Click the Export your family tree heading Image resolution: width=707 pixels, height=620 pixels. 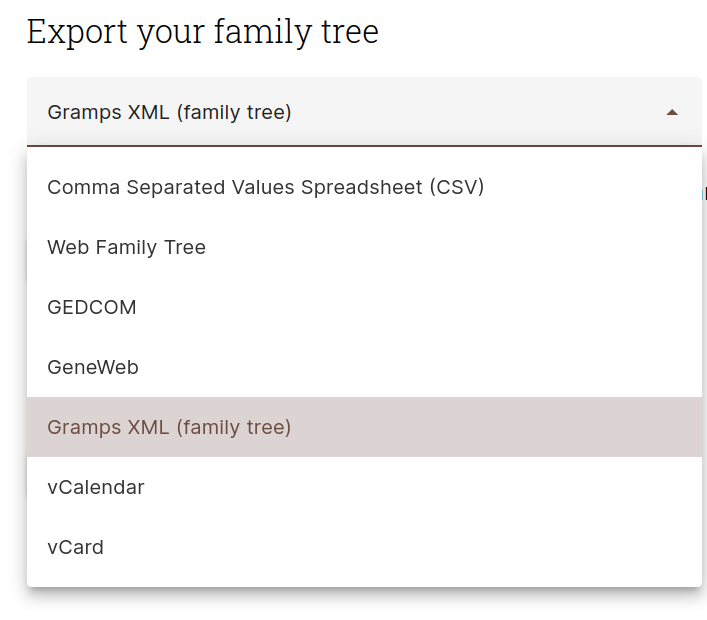click(x=203, y=32)
